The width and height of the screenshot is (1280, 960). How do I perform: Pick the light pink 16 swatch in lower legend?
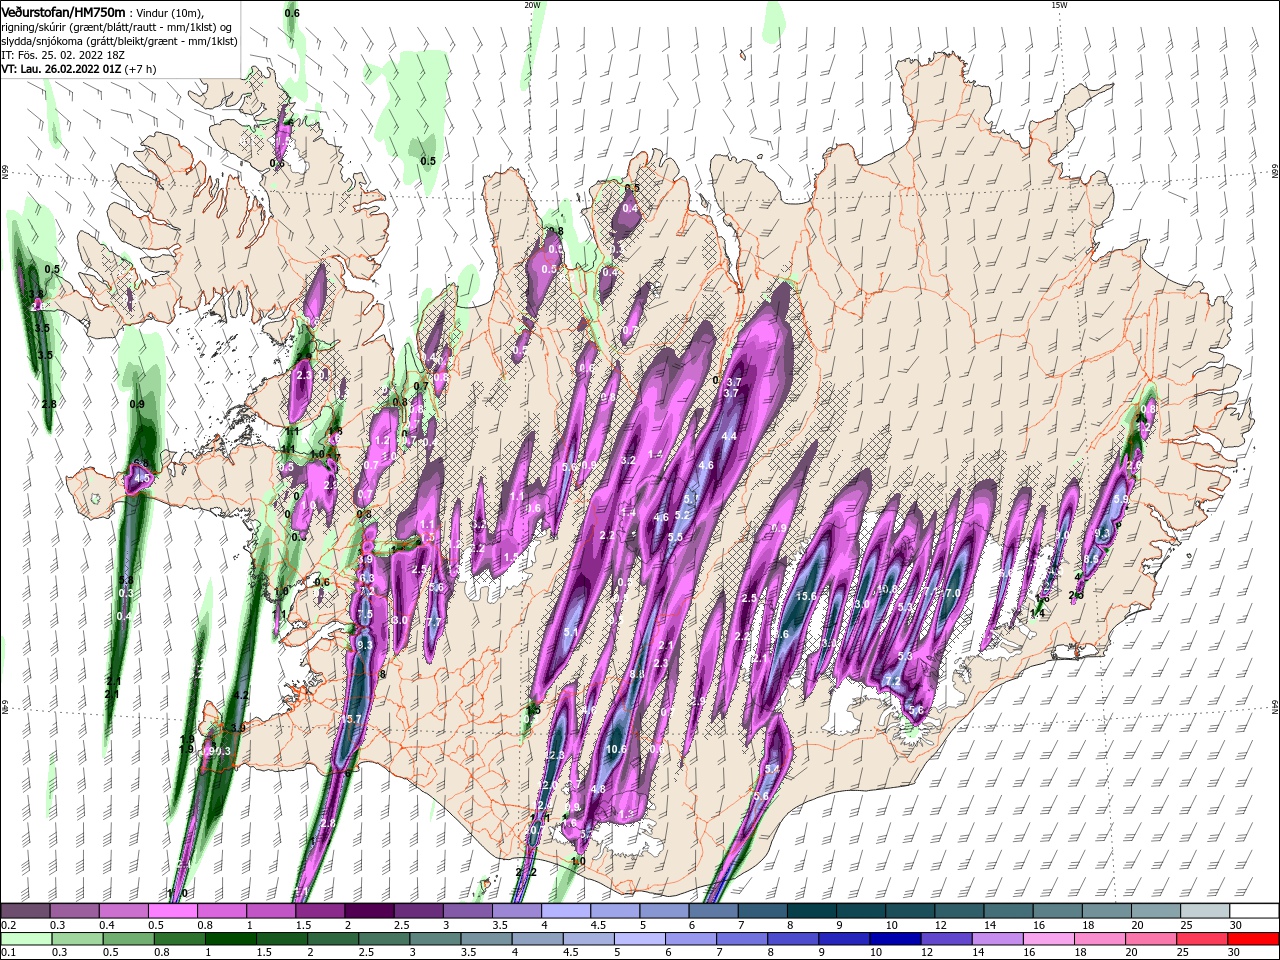1049,940
